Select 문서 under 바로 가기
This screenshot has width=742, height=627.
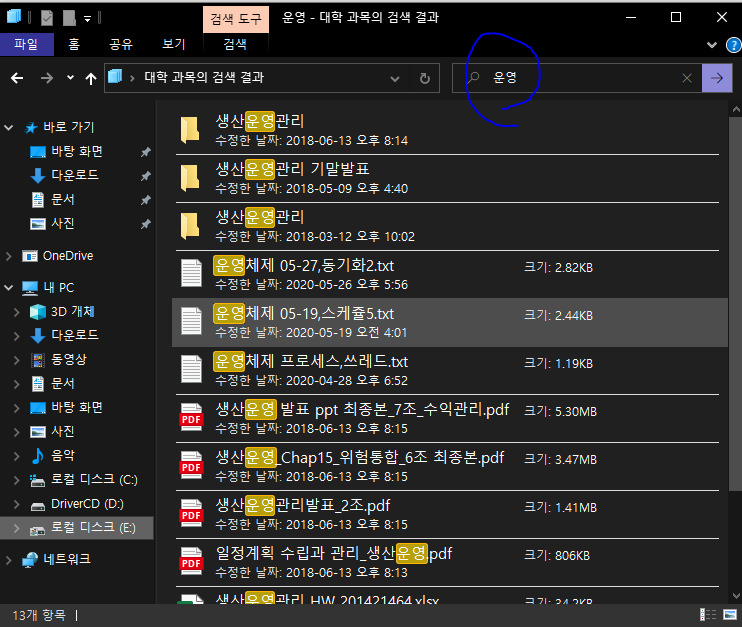(x=62, y=199)
